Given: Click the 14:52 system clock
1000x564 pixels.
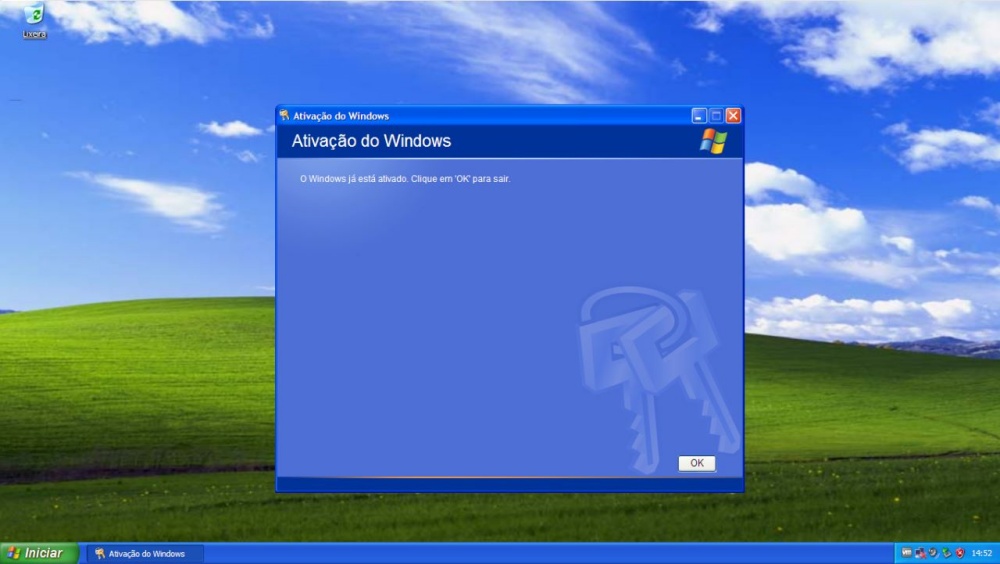Looking at the screenshot, I should [982, 554].
